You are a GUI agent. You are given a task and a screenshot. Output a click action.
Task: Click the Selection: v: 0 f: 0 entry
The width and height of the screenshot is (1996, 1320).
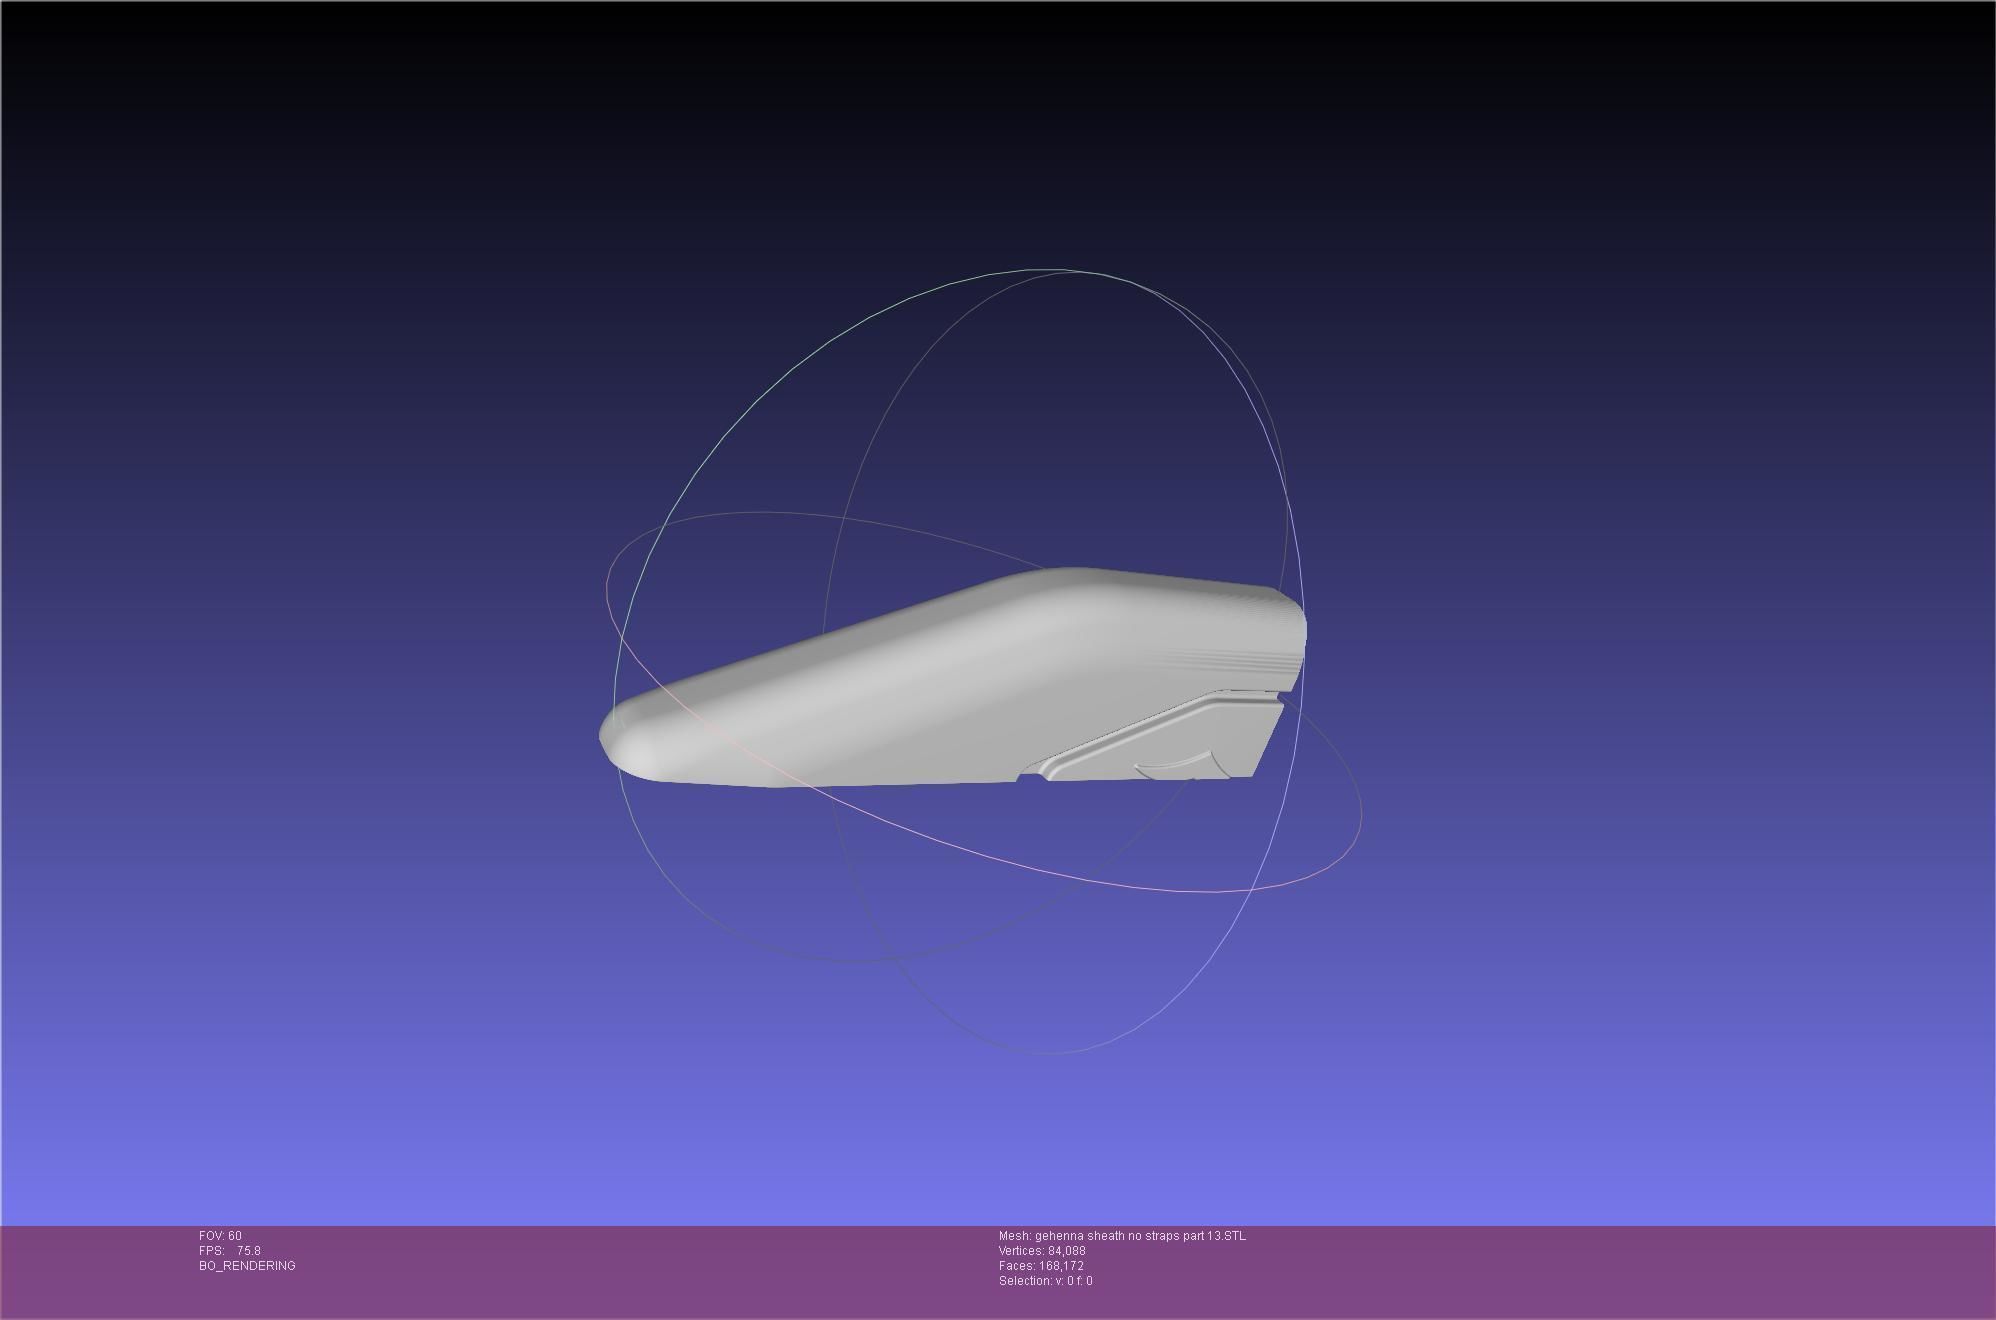pos(1045,1281)
